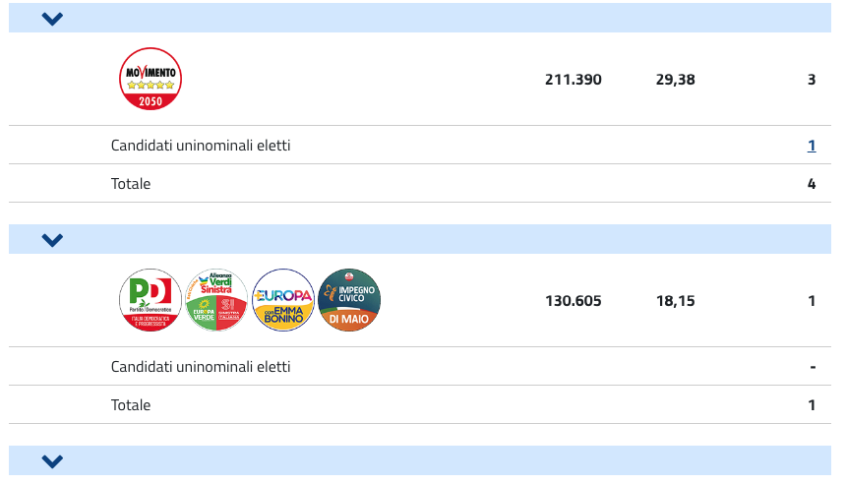Click the Alleanza Verdi Sinistra logo

(x=216, y=300)
